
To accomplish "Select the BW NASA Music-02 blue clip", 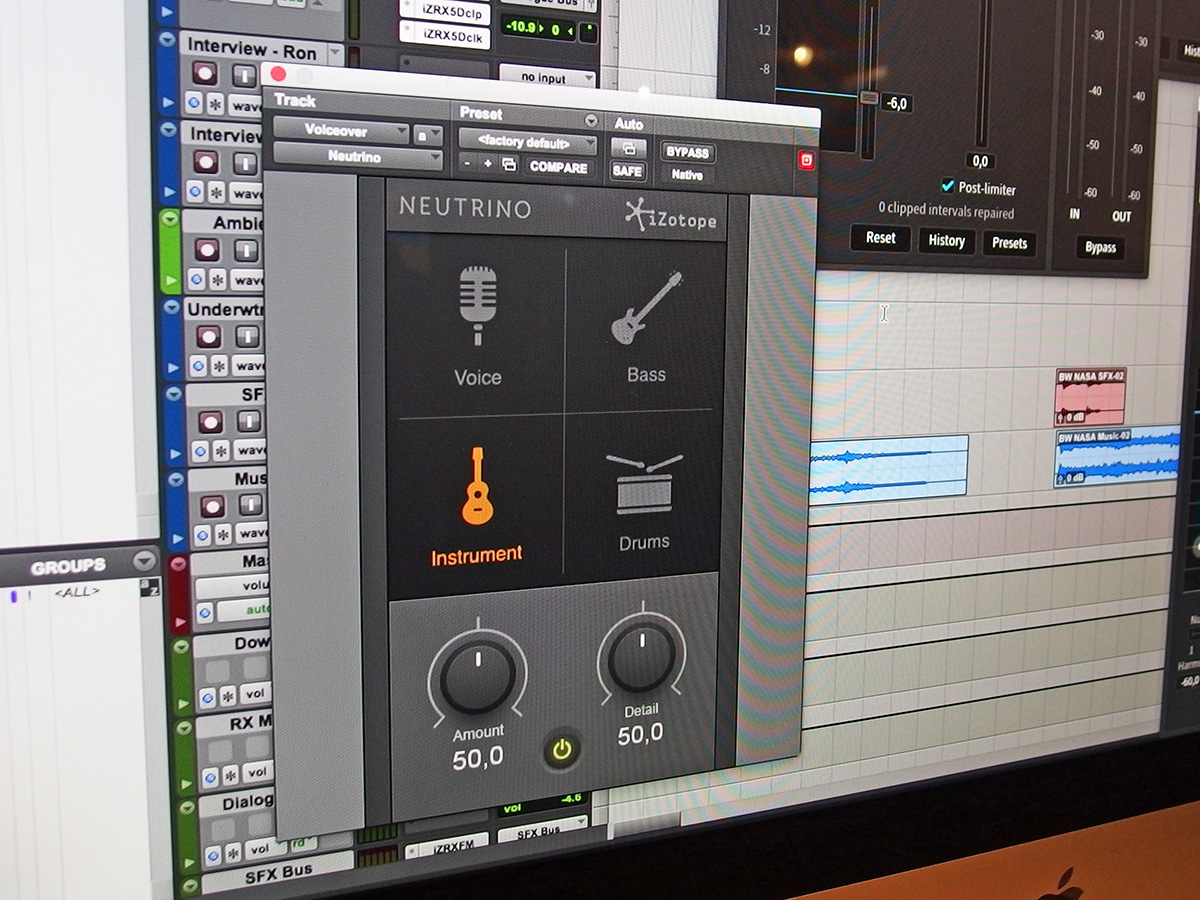I will (x=1117, y=457).
